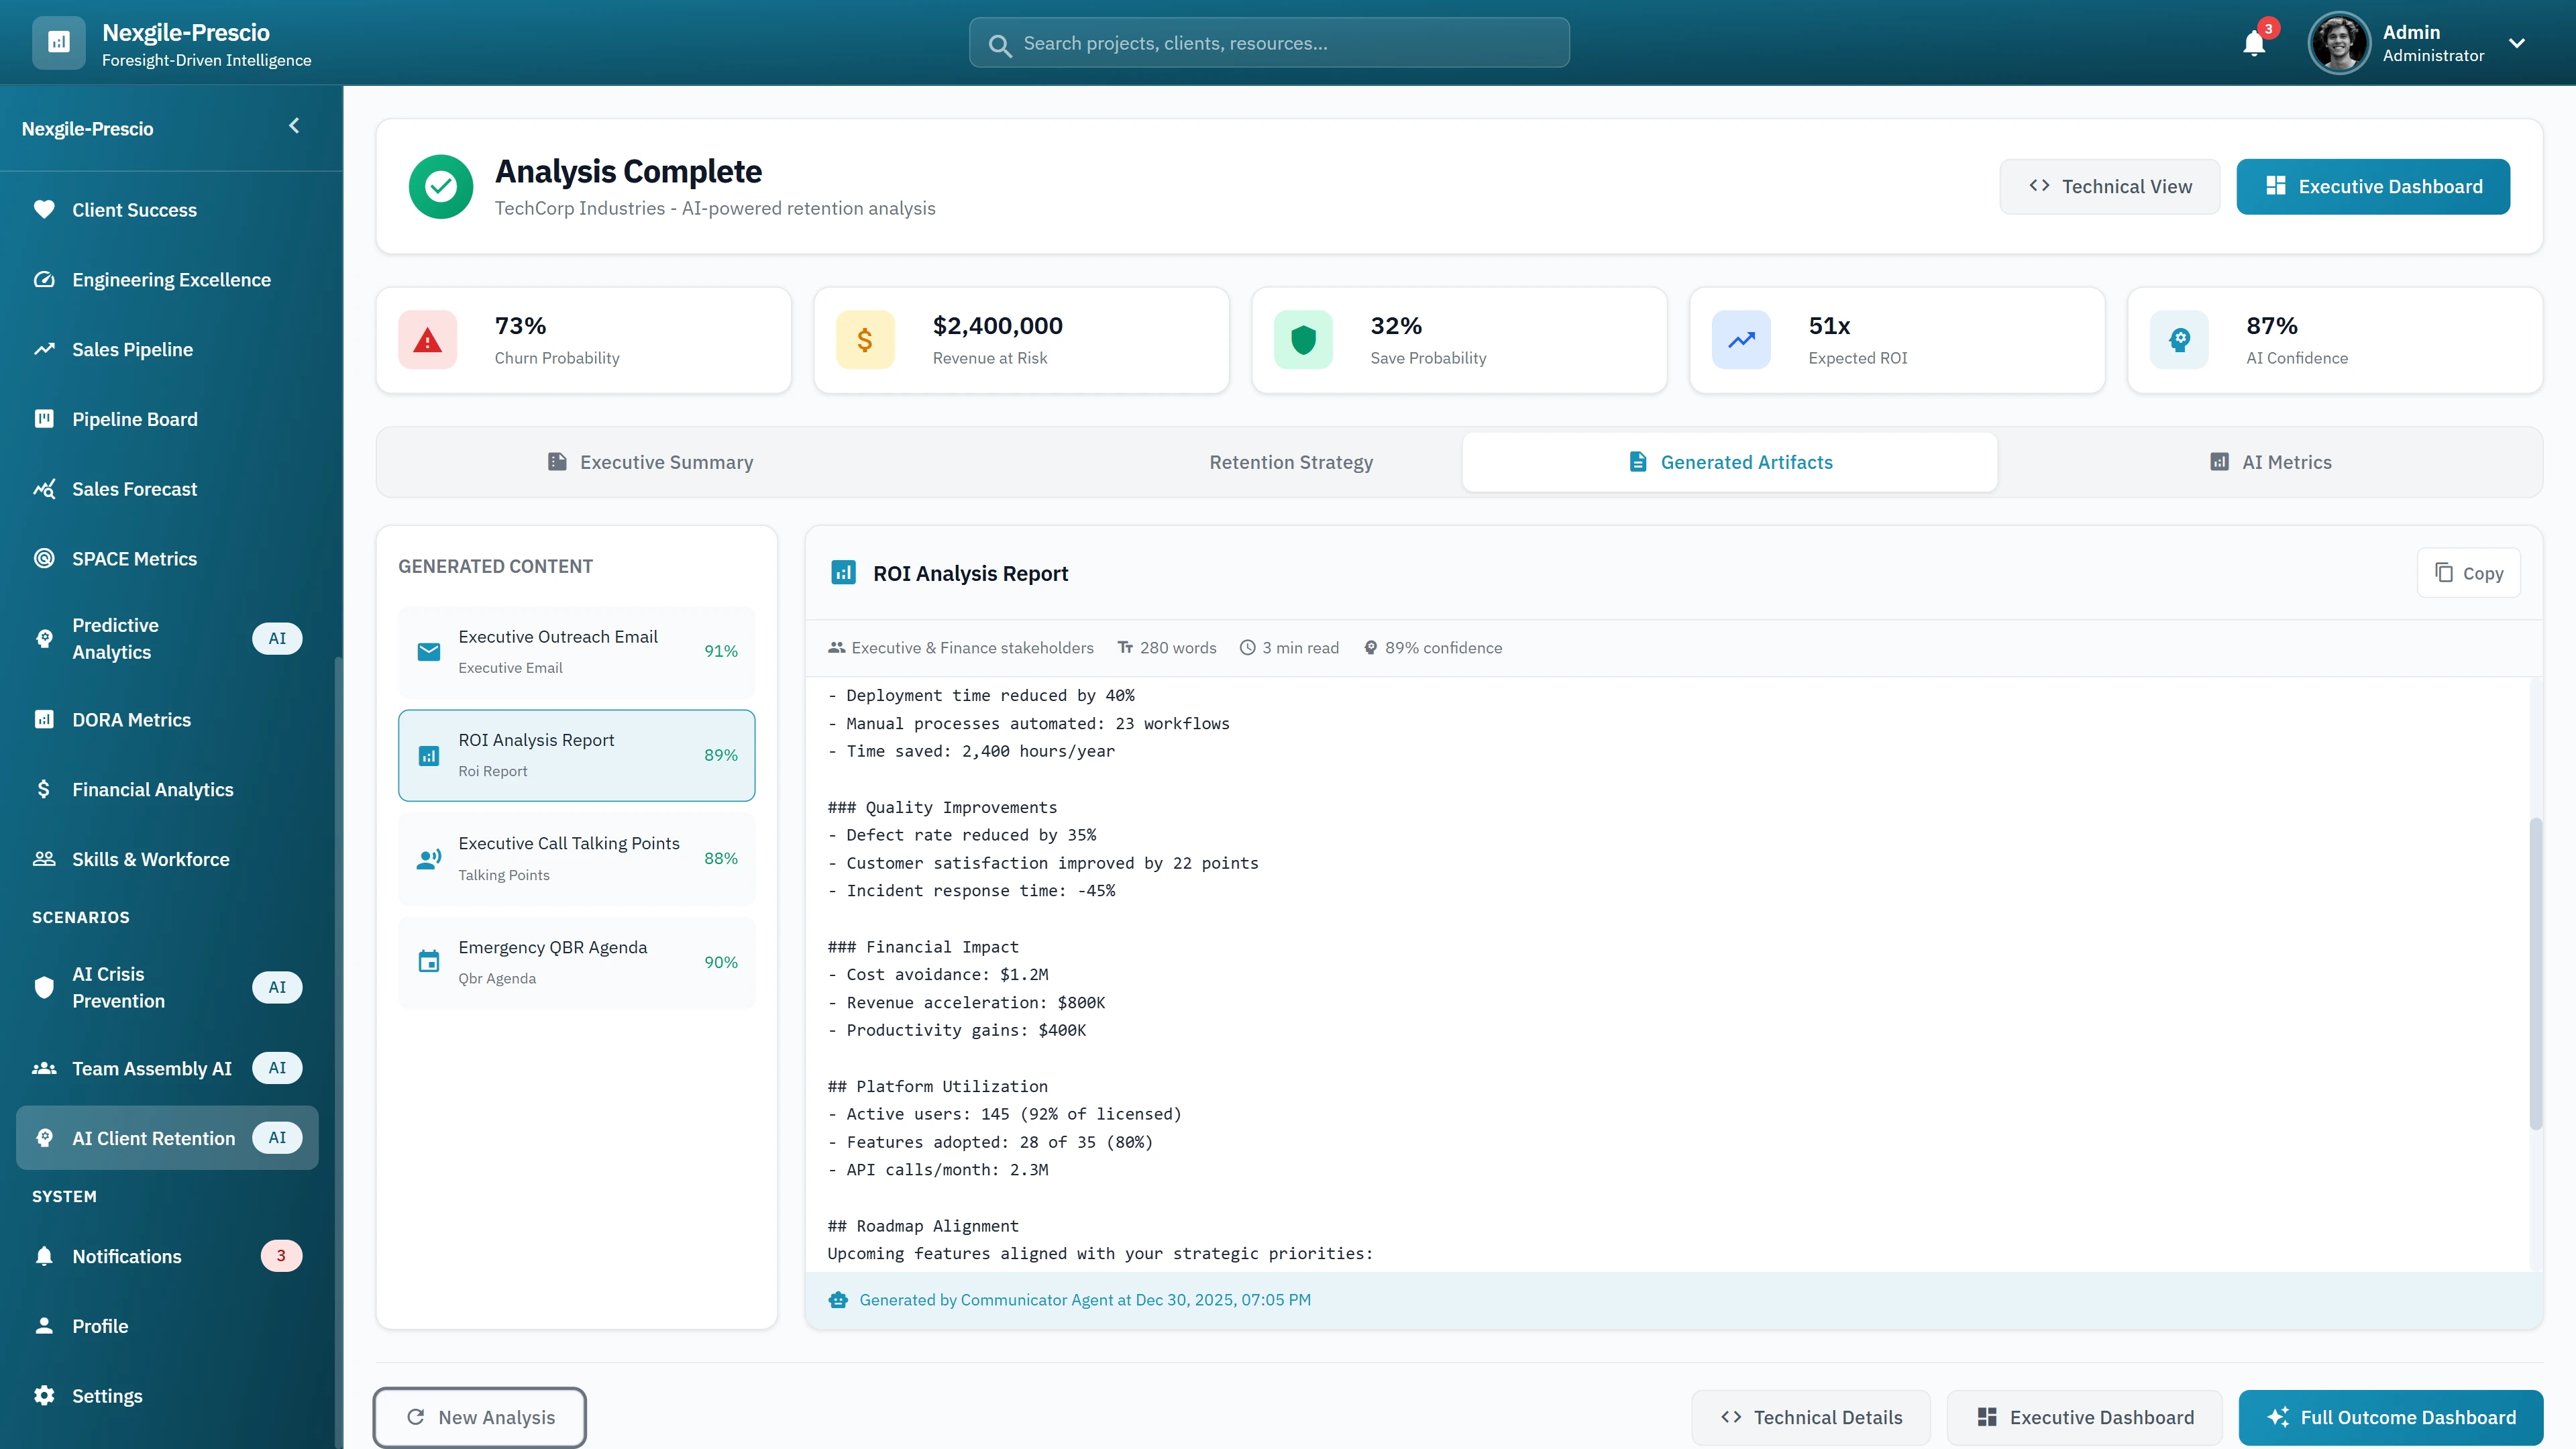
Task: Open AI Crisis Prevention shield icon
Action: tap(44, 986)
